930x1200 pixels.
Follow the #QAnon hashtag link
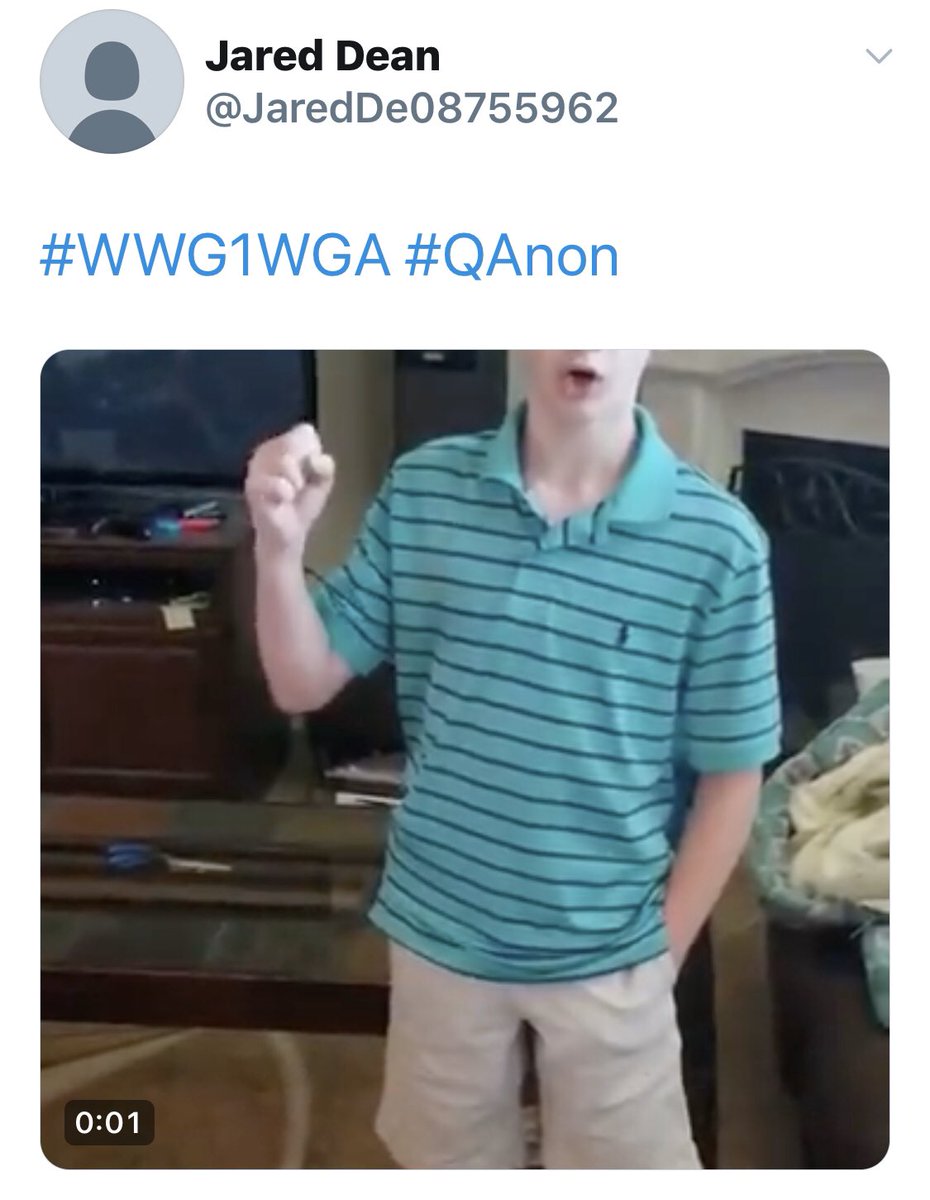pos(512,258)
